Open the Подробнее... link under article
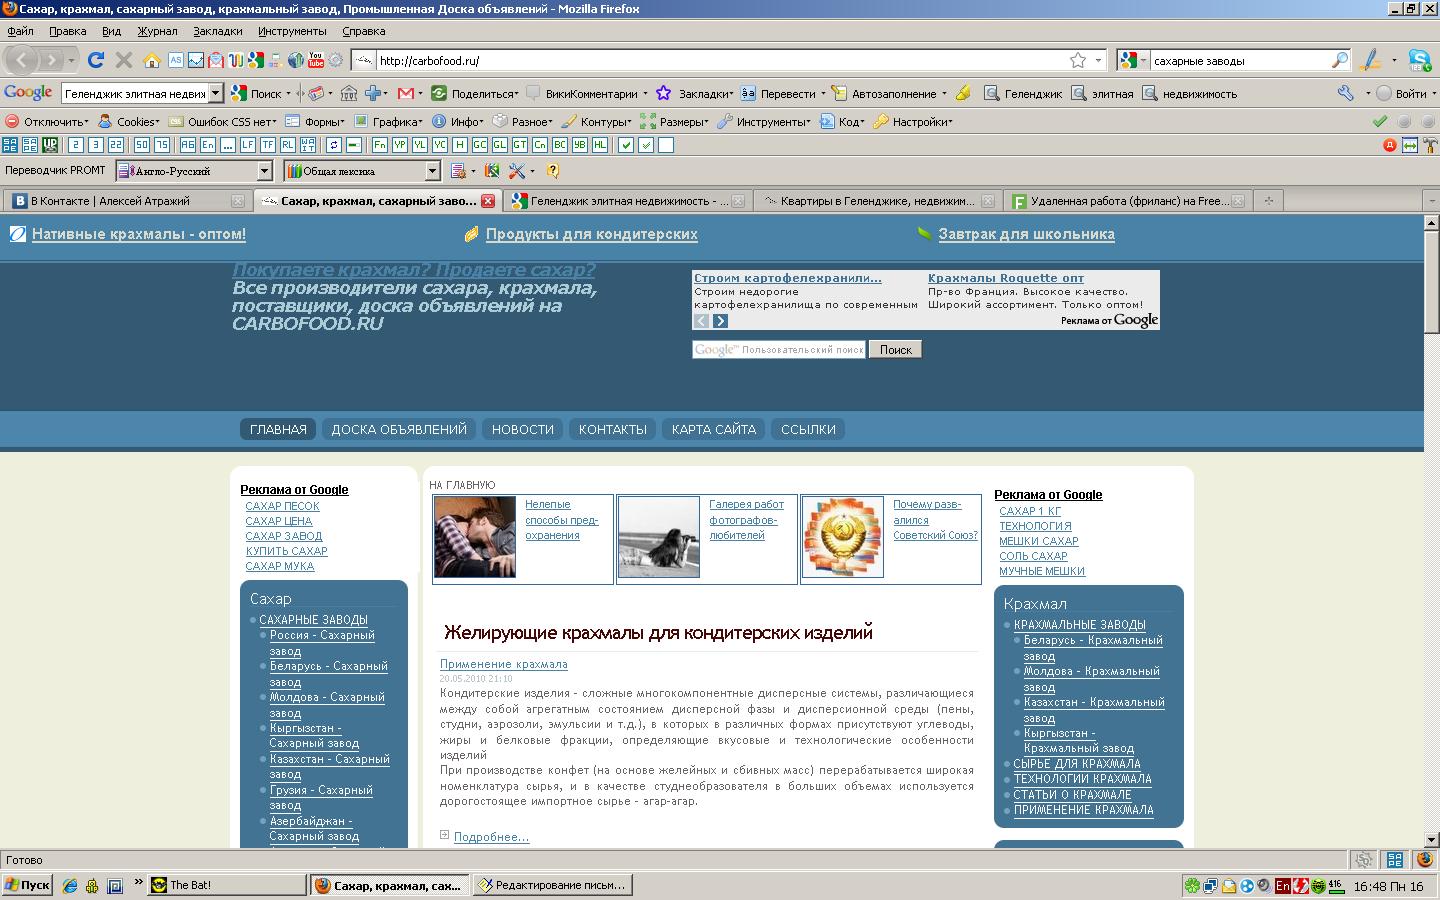 point(491,837)
